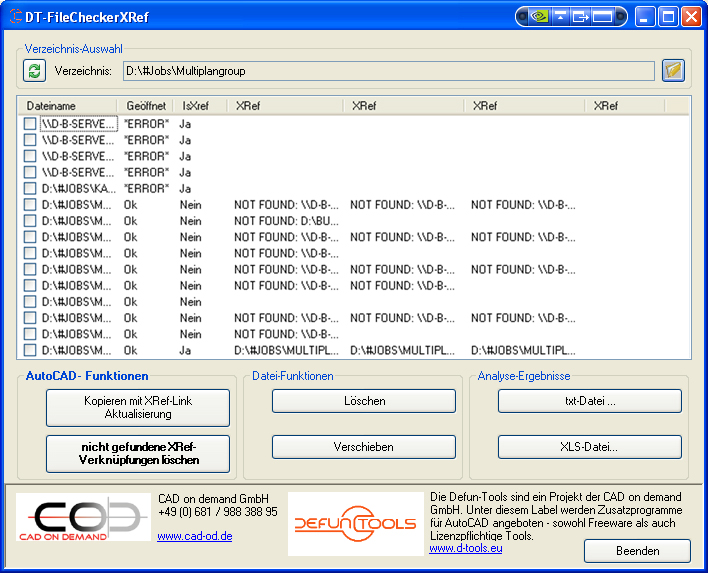This screenshot has width=708, height=573.
Task: Click the NVIDIA logo icon in title bar
Action: (540, 17)
